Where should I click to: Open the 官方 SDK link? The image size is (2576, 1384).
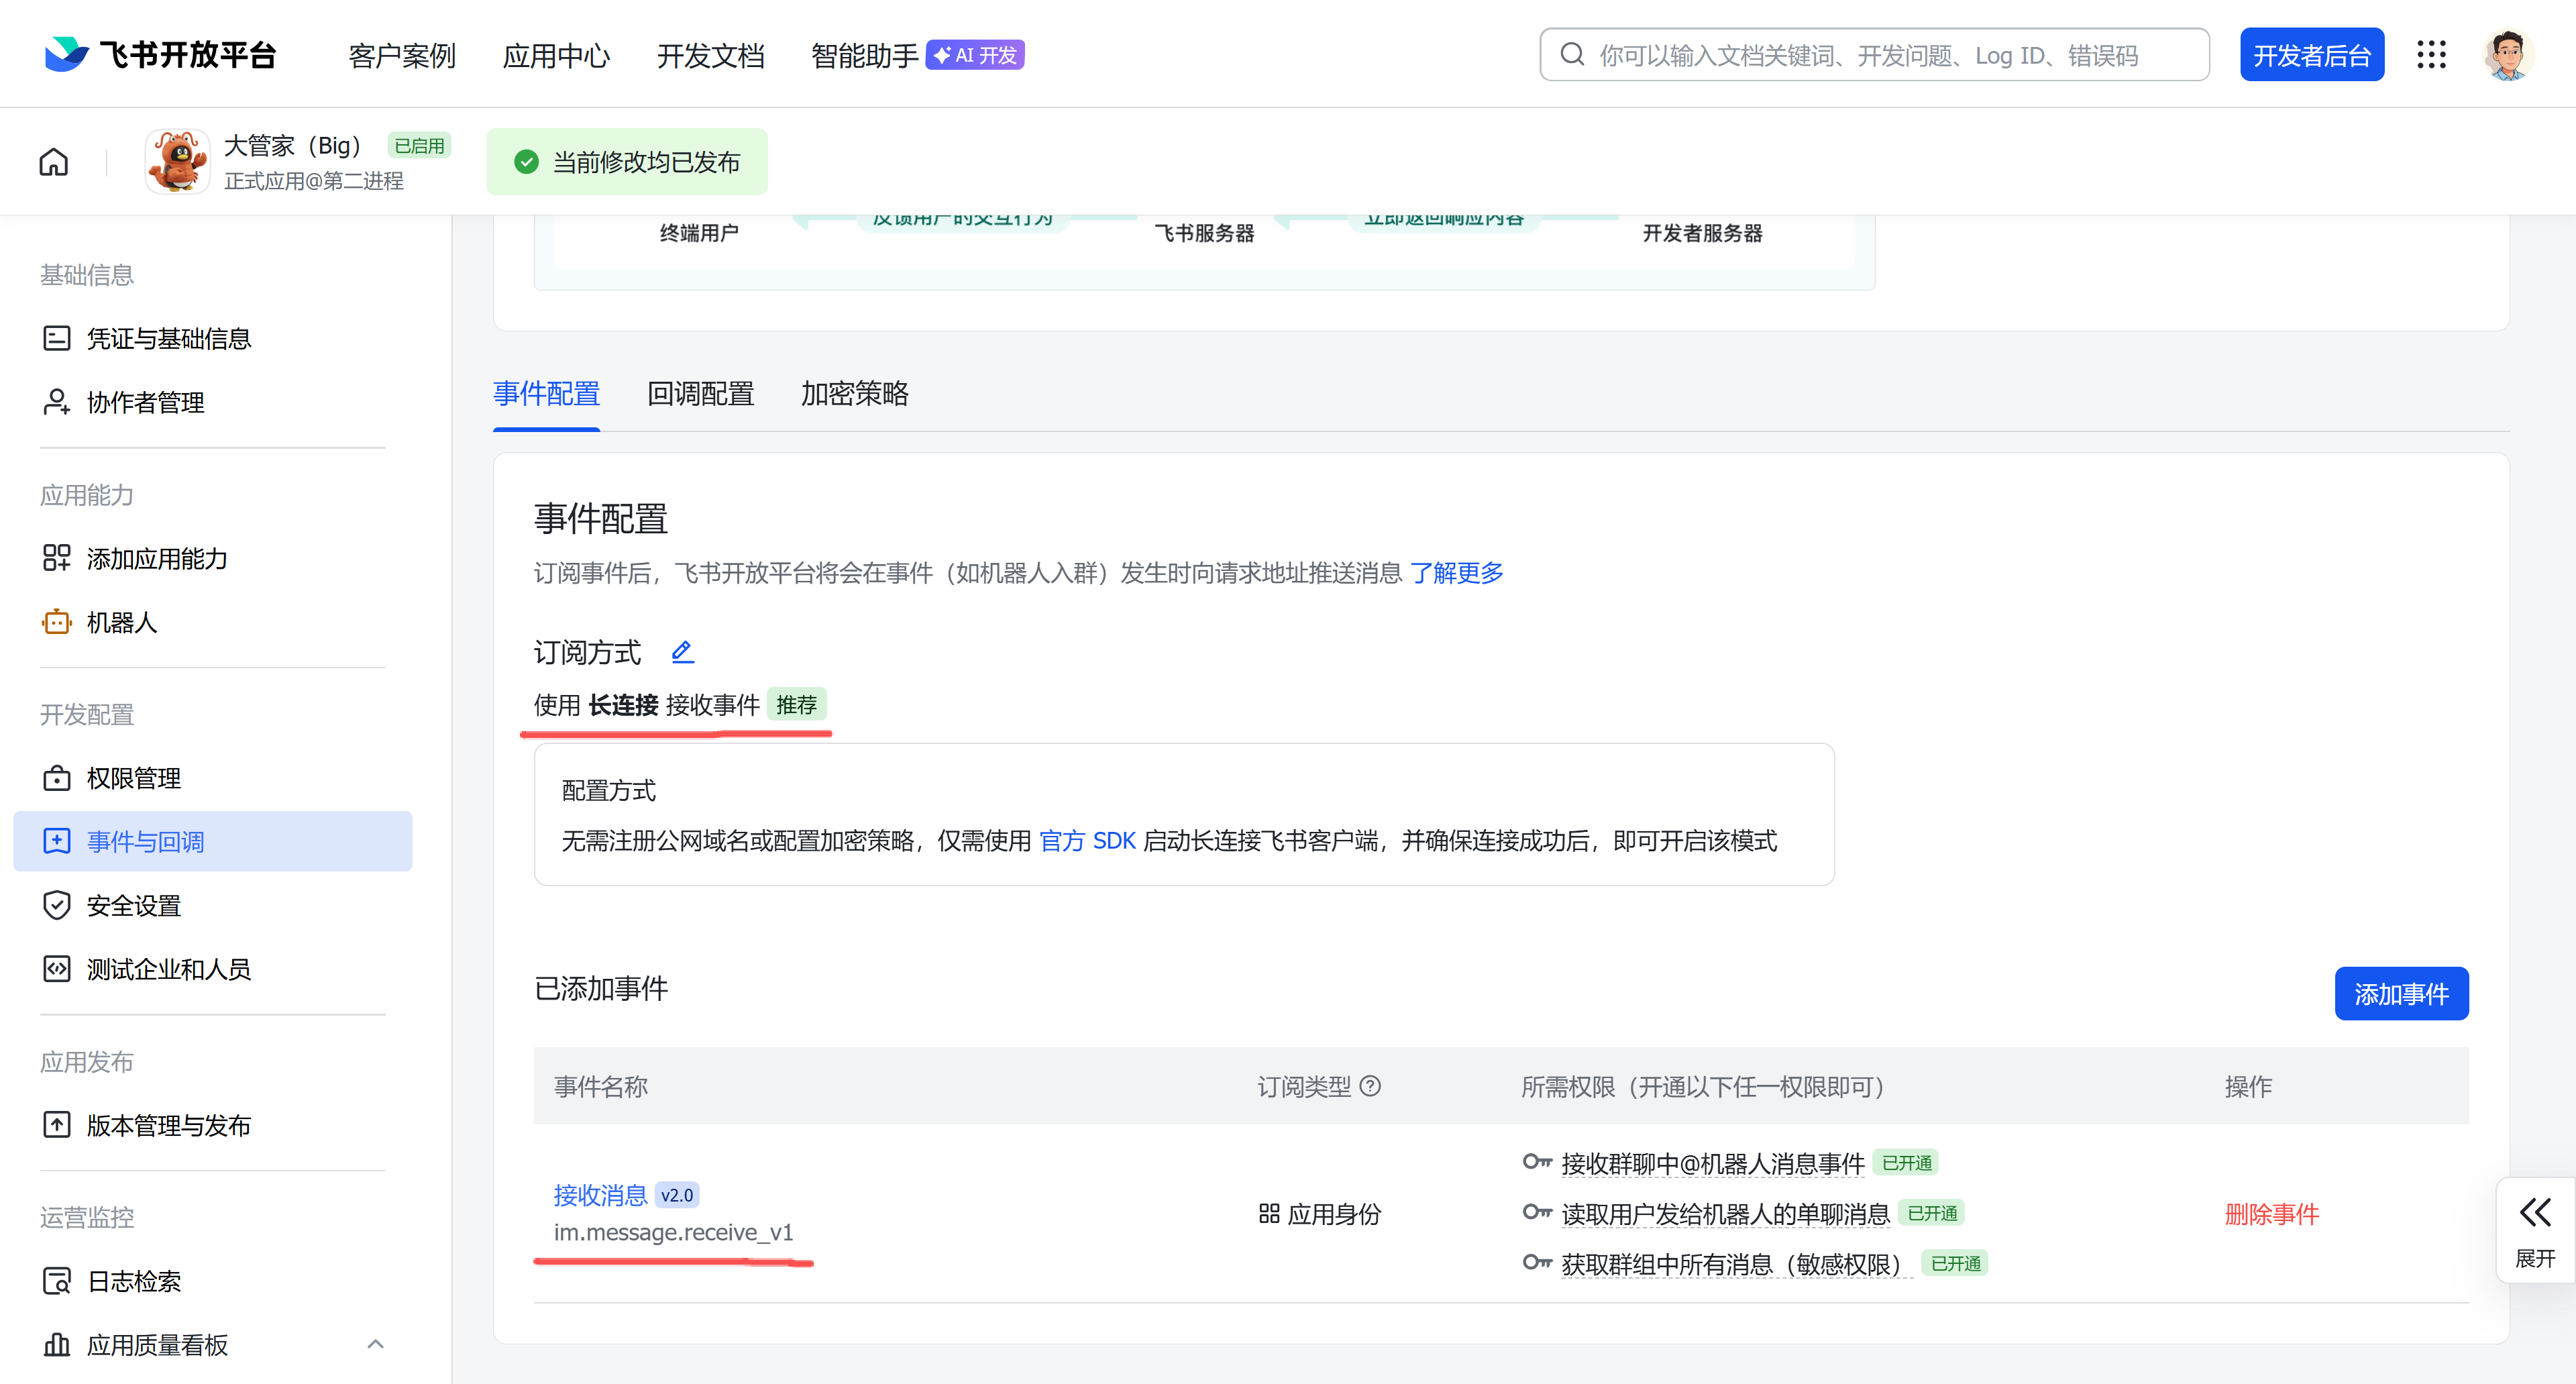[x=1087, y=841]
